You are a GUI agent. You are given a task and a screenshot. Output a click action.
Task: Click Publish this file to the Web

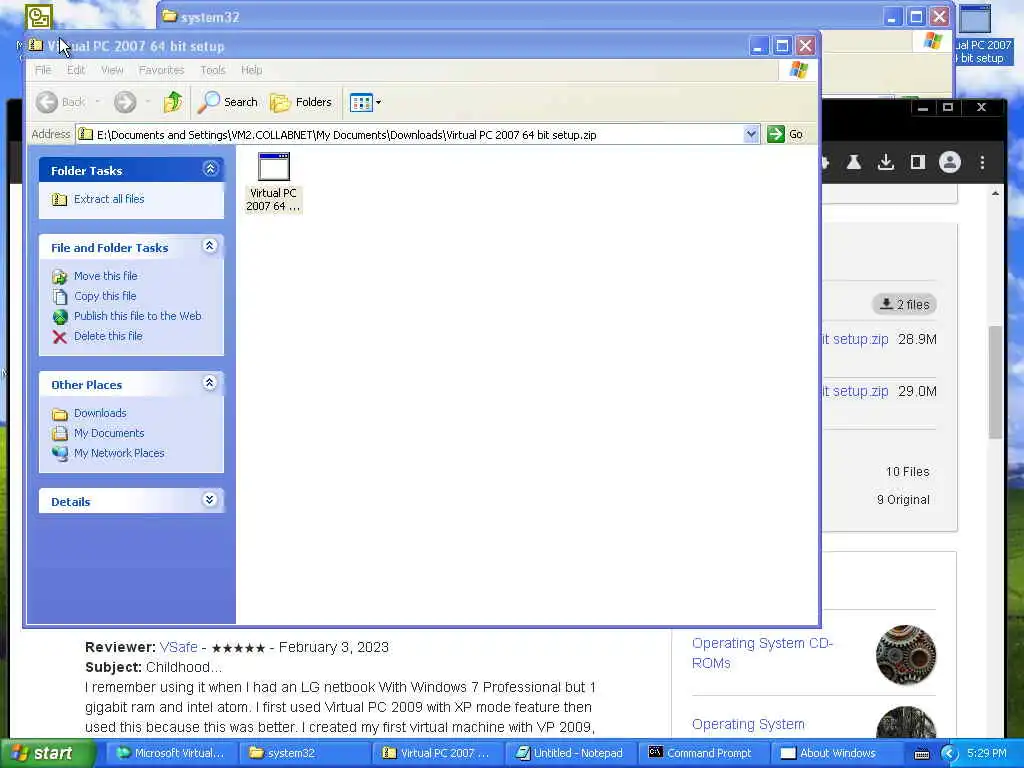click(x=137, y=316)
